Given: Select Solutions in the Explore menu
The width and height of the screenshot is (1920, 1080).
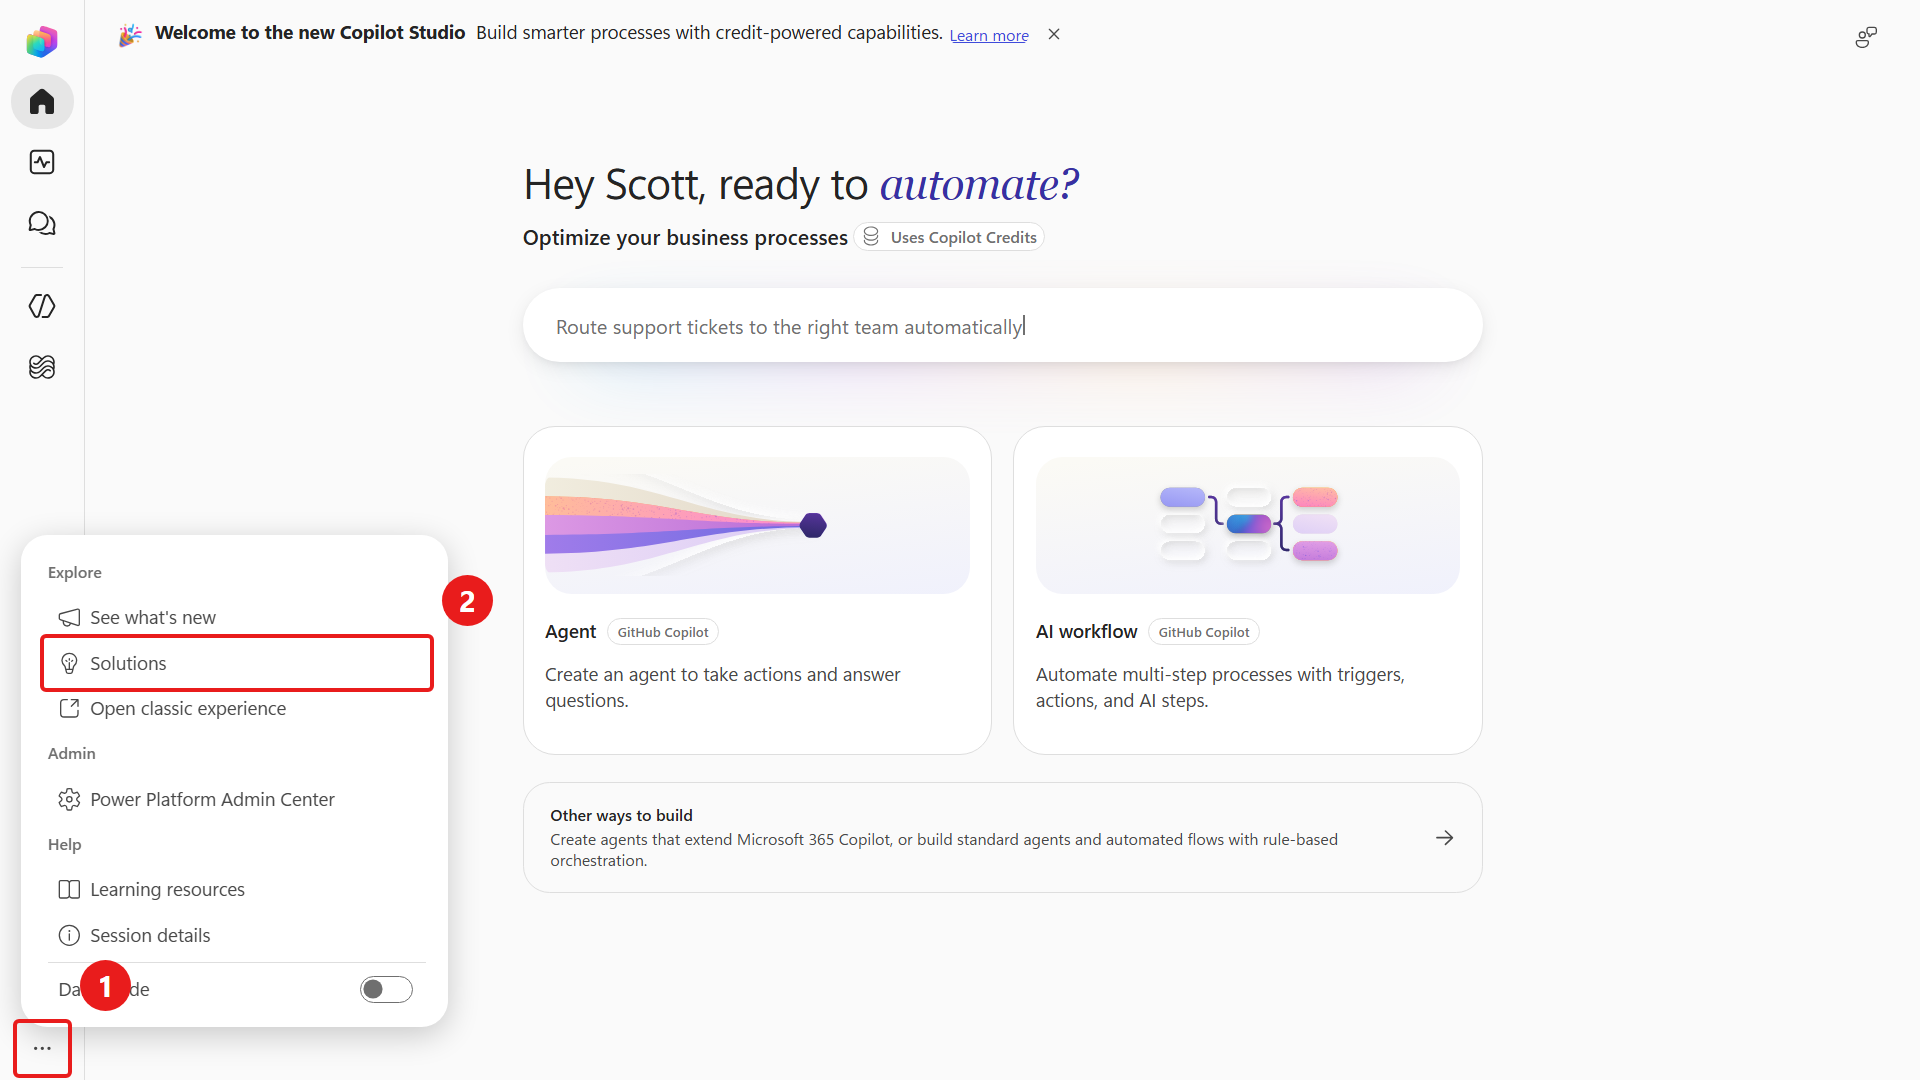Looking at the screenshot, I should (x=237, y=663).
